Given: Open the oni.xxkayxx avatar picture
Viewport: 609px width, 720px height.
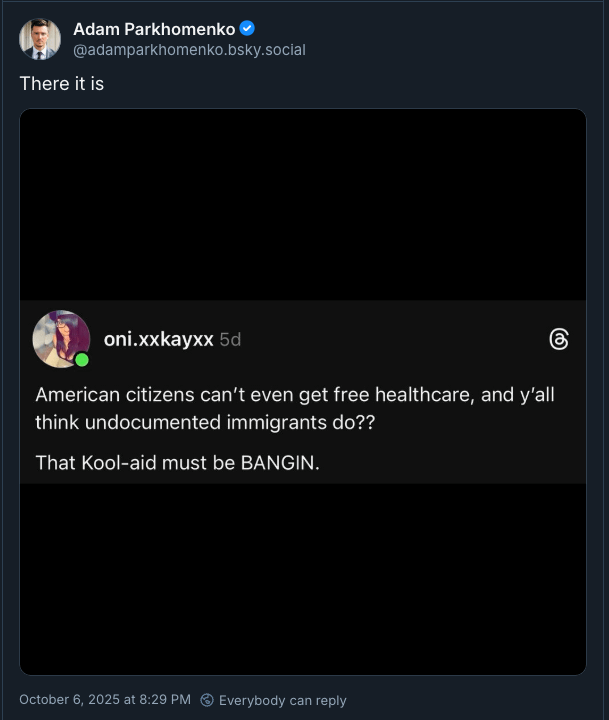Looking at the screenshot, I should [61, 338].
